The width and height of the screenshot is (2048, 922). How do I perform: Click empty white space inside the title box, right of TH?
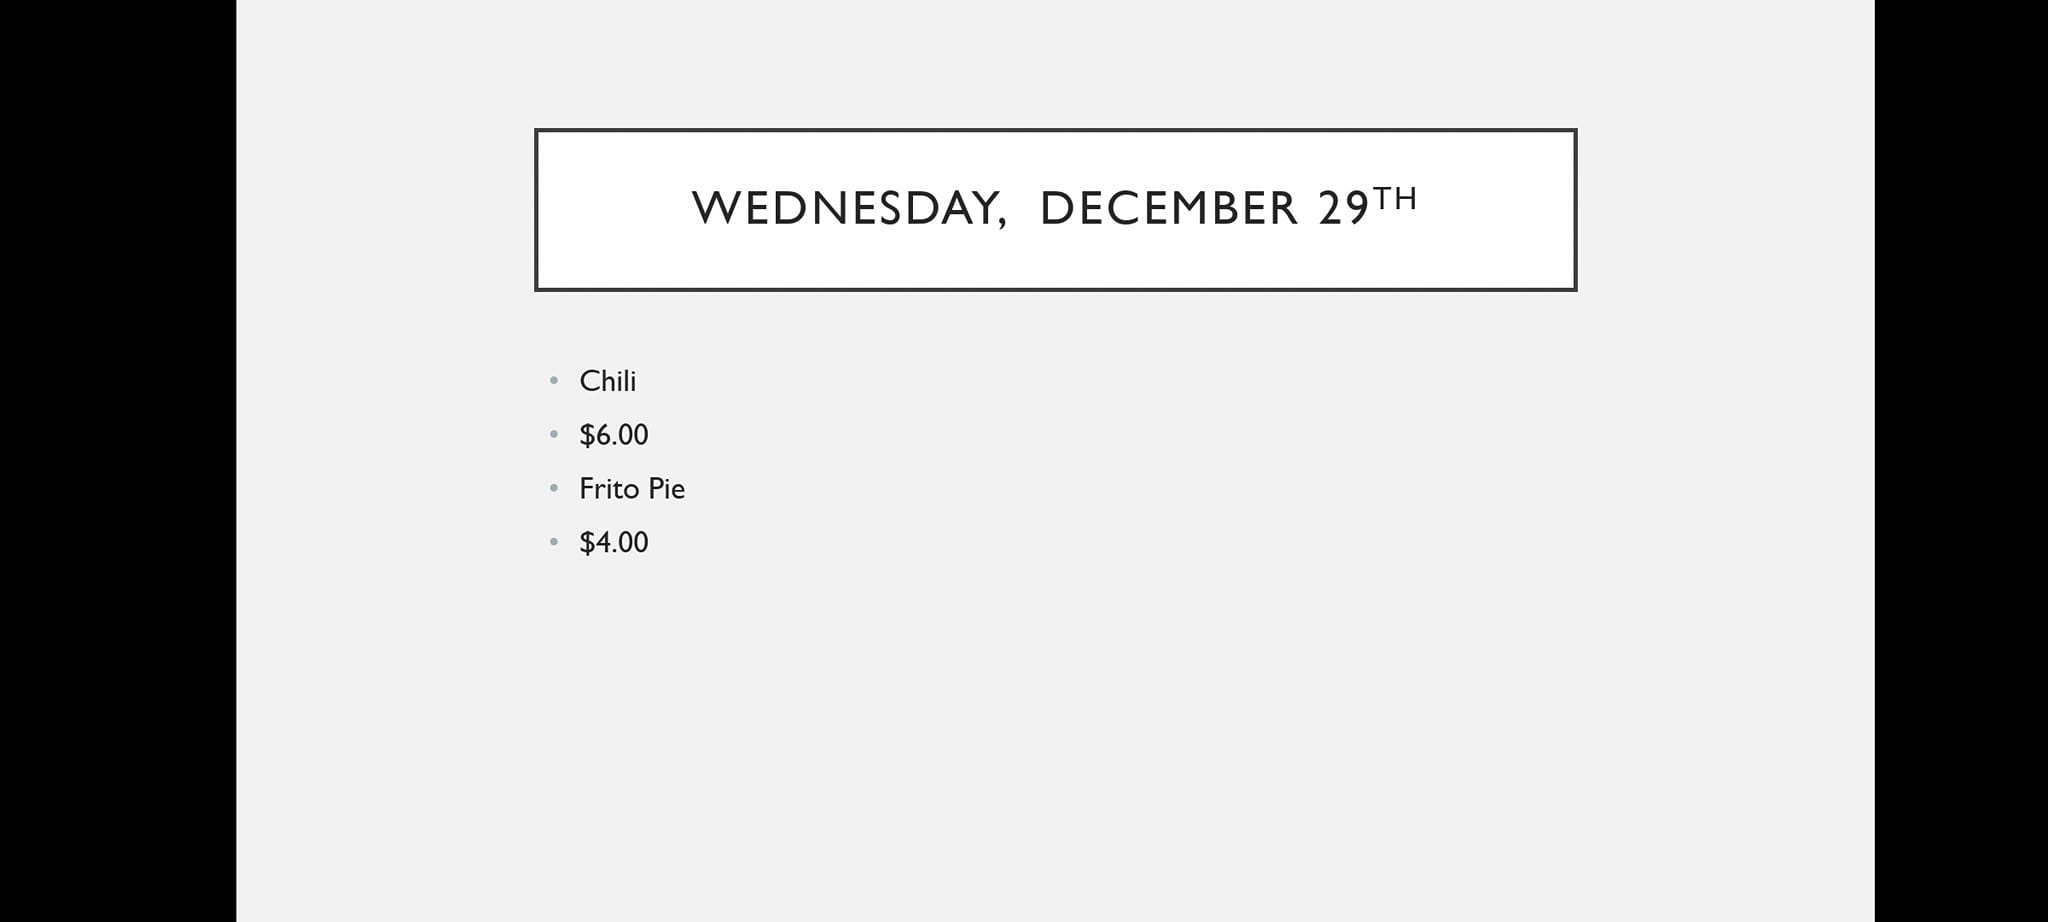click(1500, 210)
